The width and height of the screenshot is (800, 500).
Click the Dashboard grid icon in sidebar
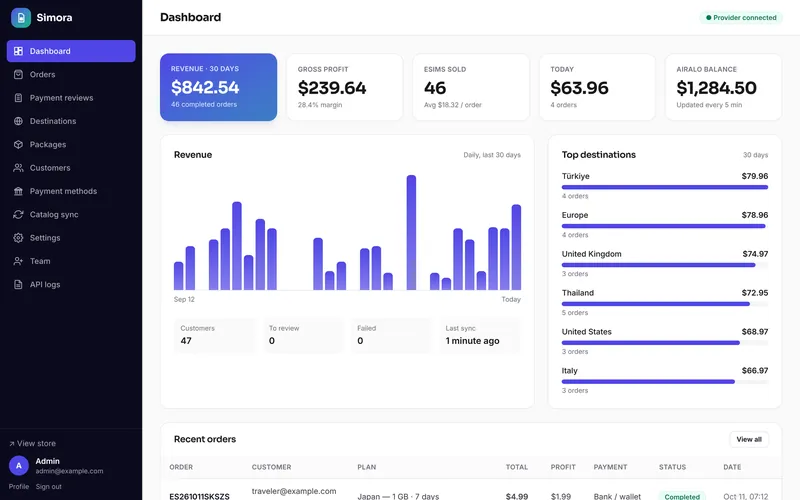pyautogui.click(x=18, y=51)
